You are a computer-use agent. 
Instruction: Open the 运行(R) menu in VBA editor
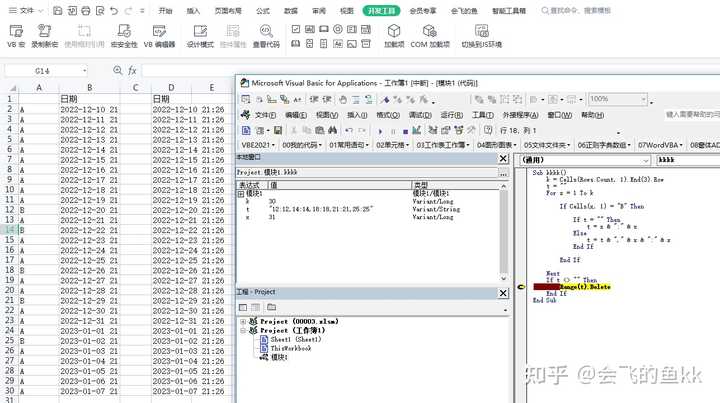(x=452, y=115)
